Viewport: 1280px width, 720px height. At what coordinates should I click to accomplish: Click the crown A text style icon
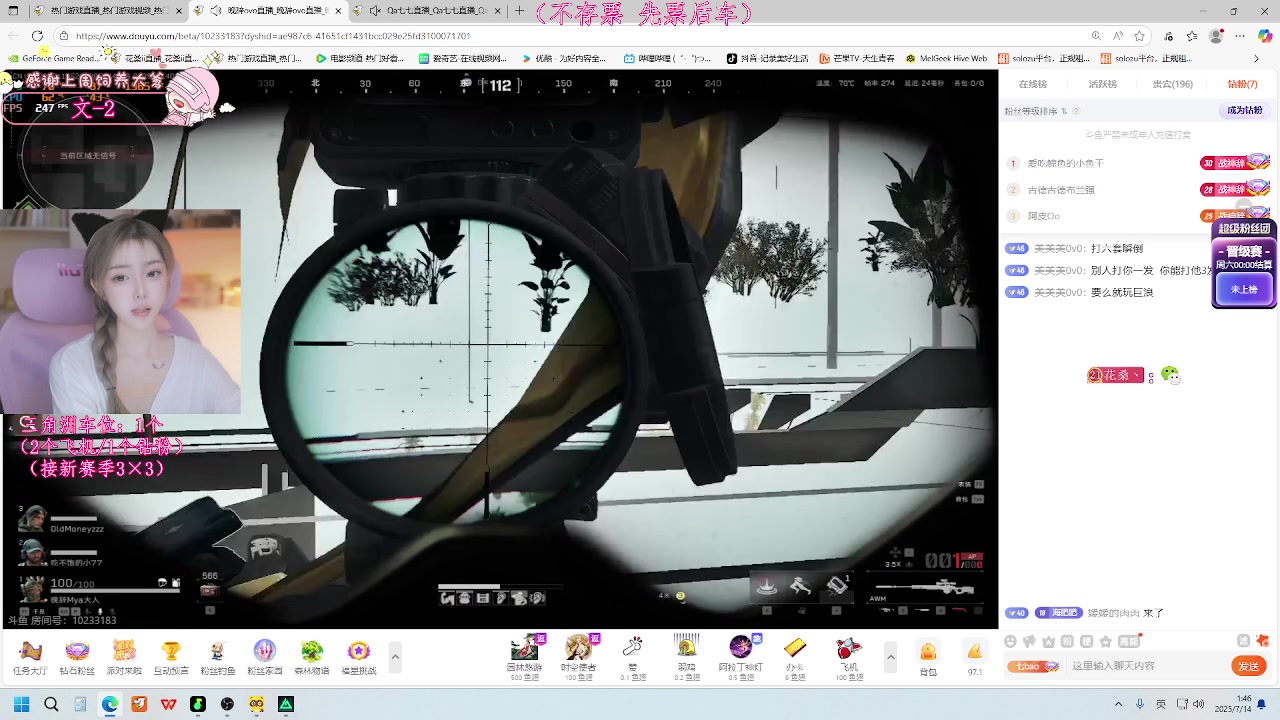(x=1048, y=641)
